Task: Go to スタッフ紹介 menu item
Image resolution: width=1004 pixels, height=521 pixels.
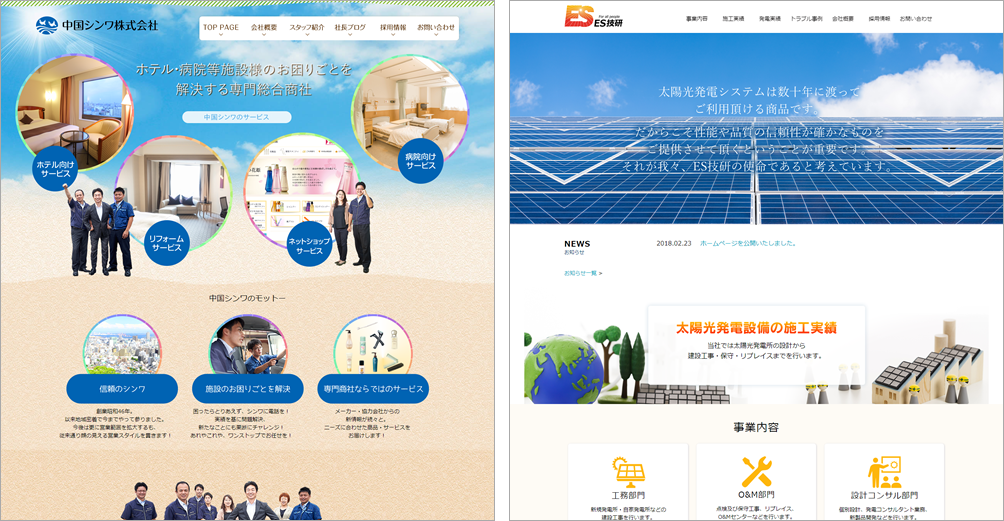Action: [307, 28]
